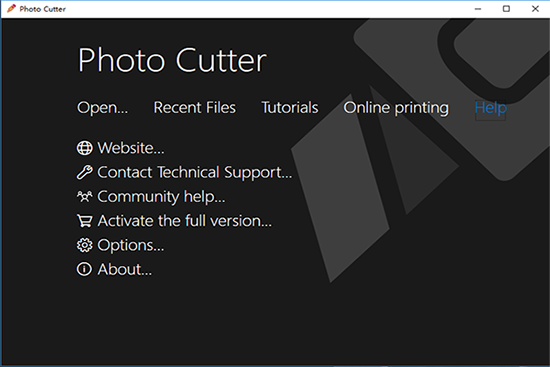
Task: Show the About information entry
Action: coord(125,269)
